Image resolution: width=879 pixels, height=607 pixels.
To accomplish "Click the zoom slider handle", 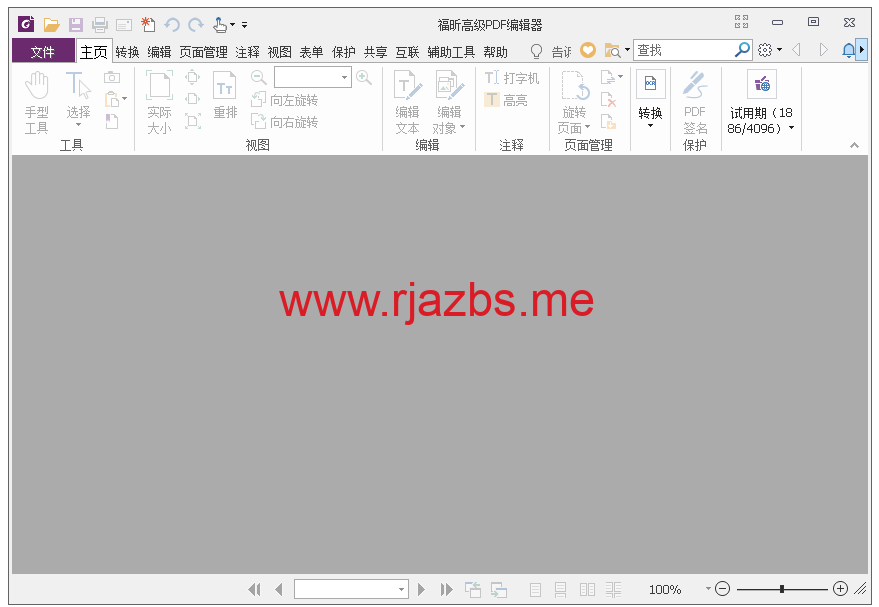I will (x=781, y=589).
